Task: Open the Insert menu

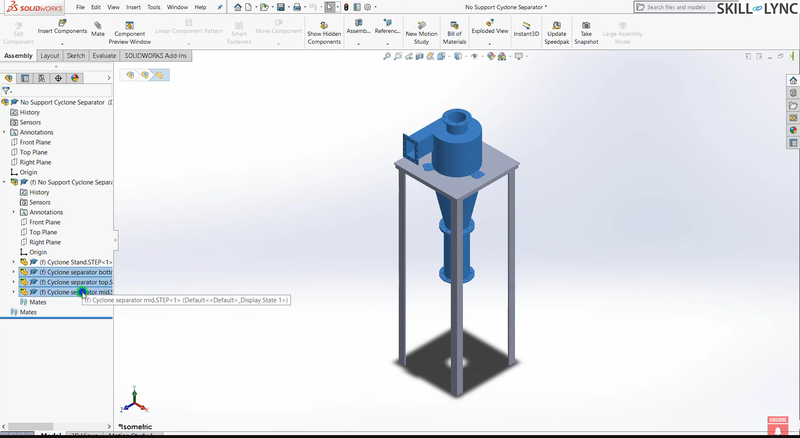Action: click(x=133, y=7)
